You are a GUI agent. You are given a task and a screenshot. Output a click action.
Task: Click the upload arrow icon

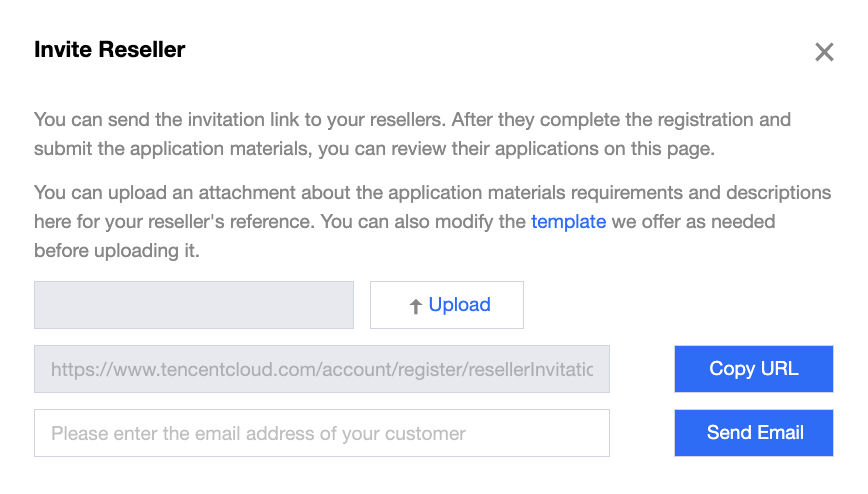tap(416, 307)
